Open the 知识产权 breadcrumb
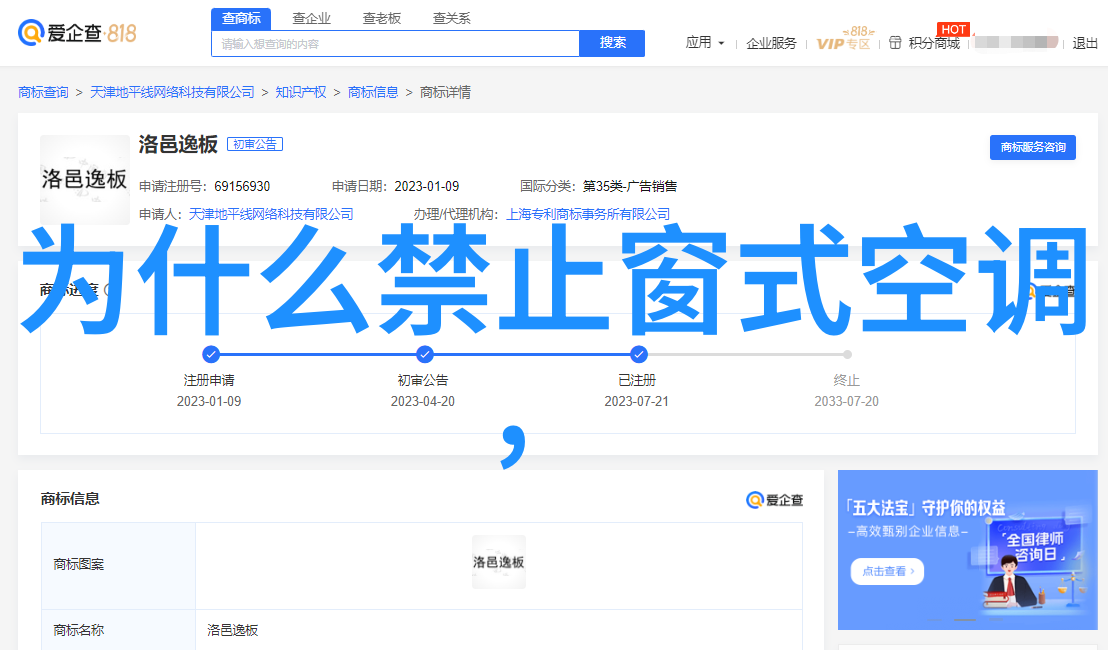Screen dimensions: 1108x650 (x=301, y=93)
